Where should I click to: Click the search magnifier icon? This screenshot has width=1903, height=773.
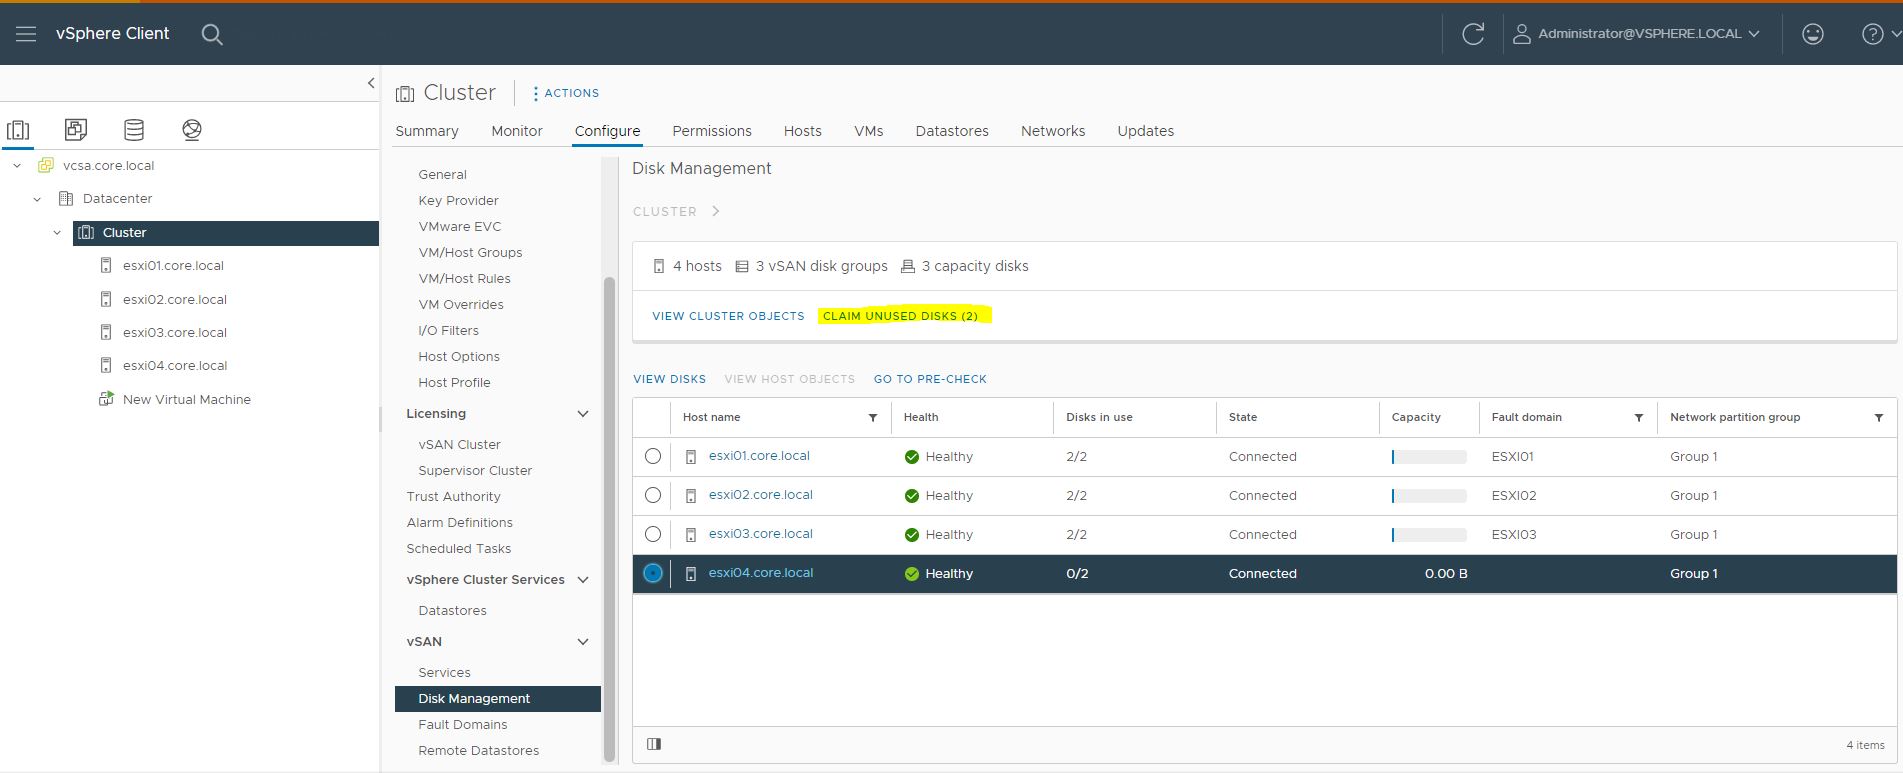pos(212,34)
